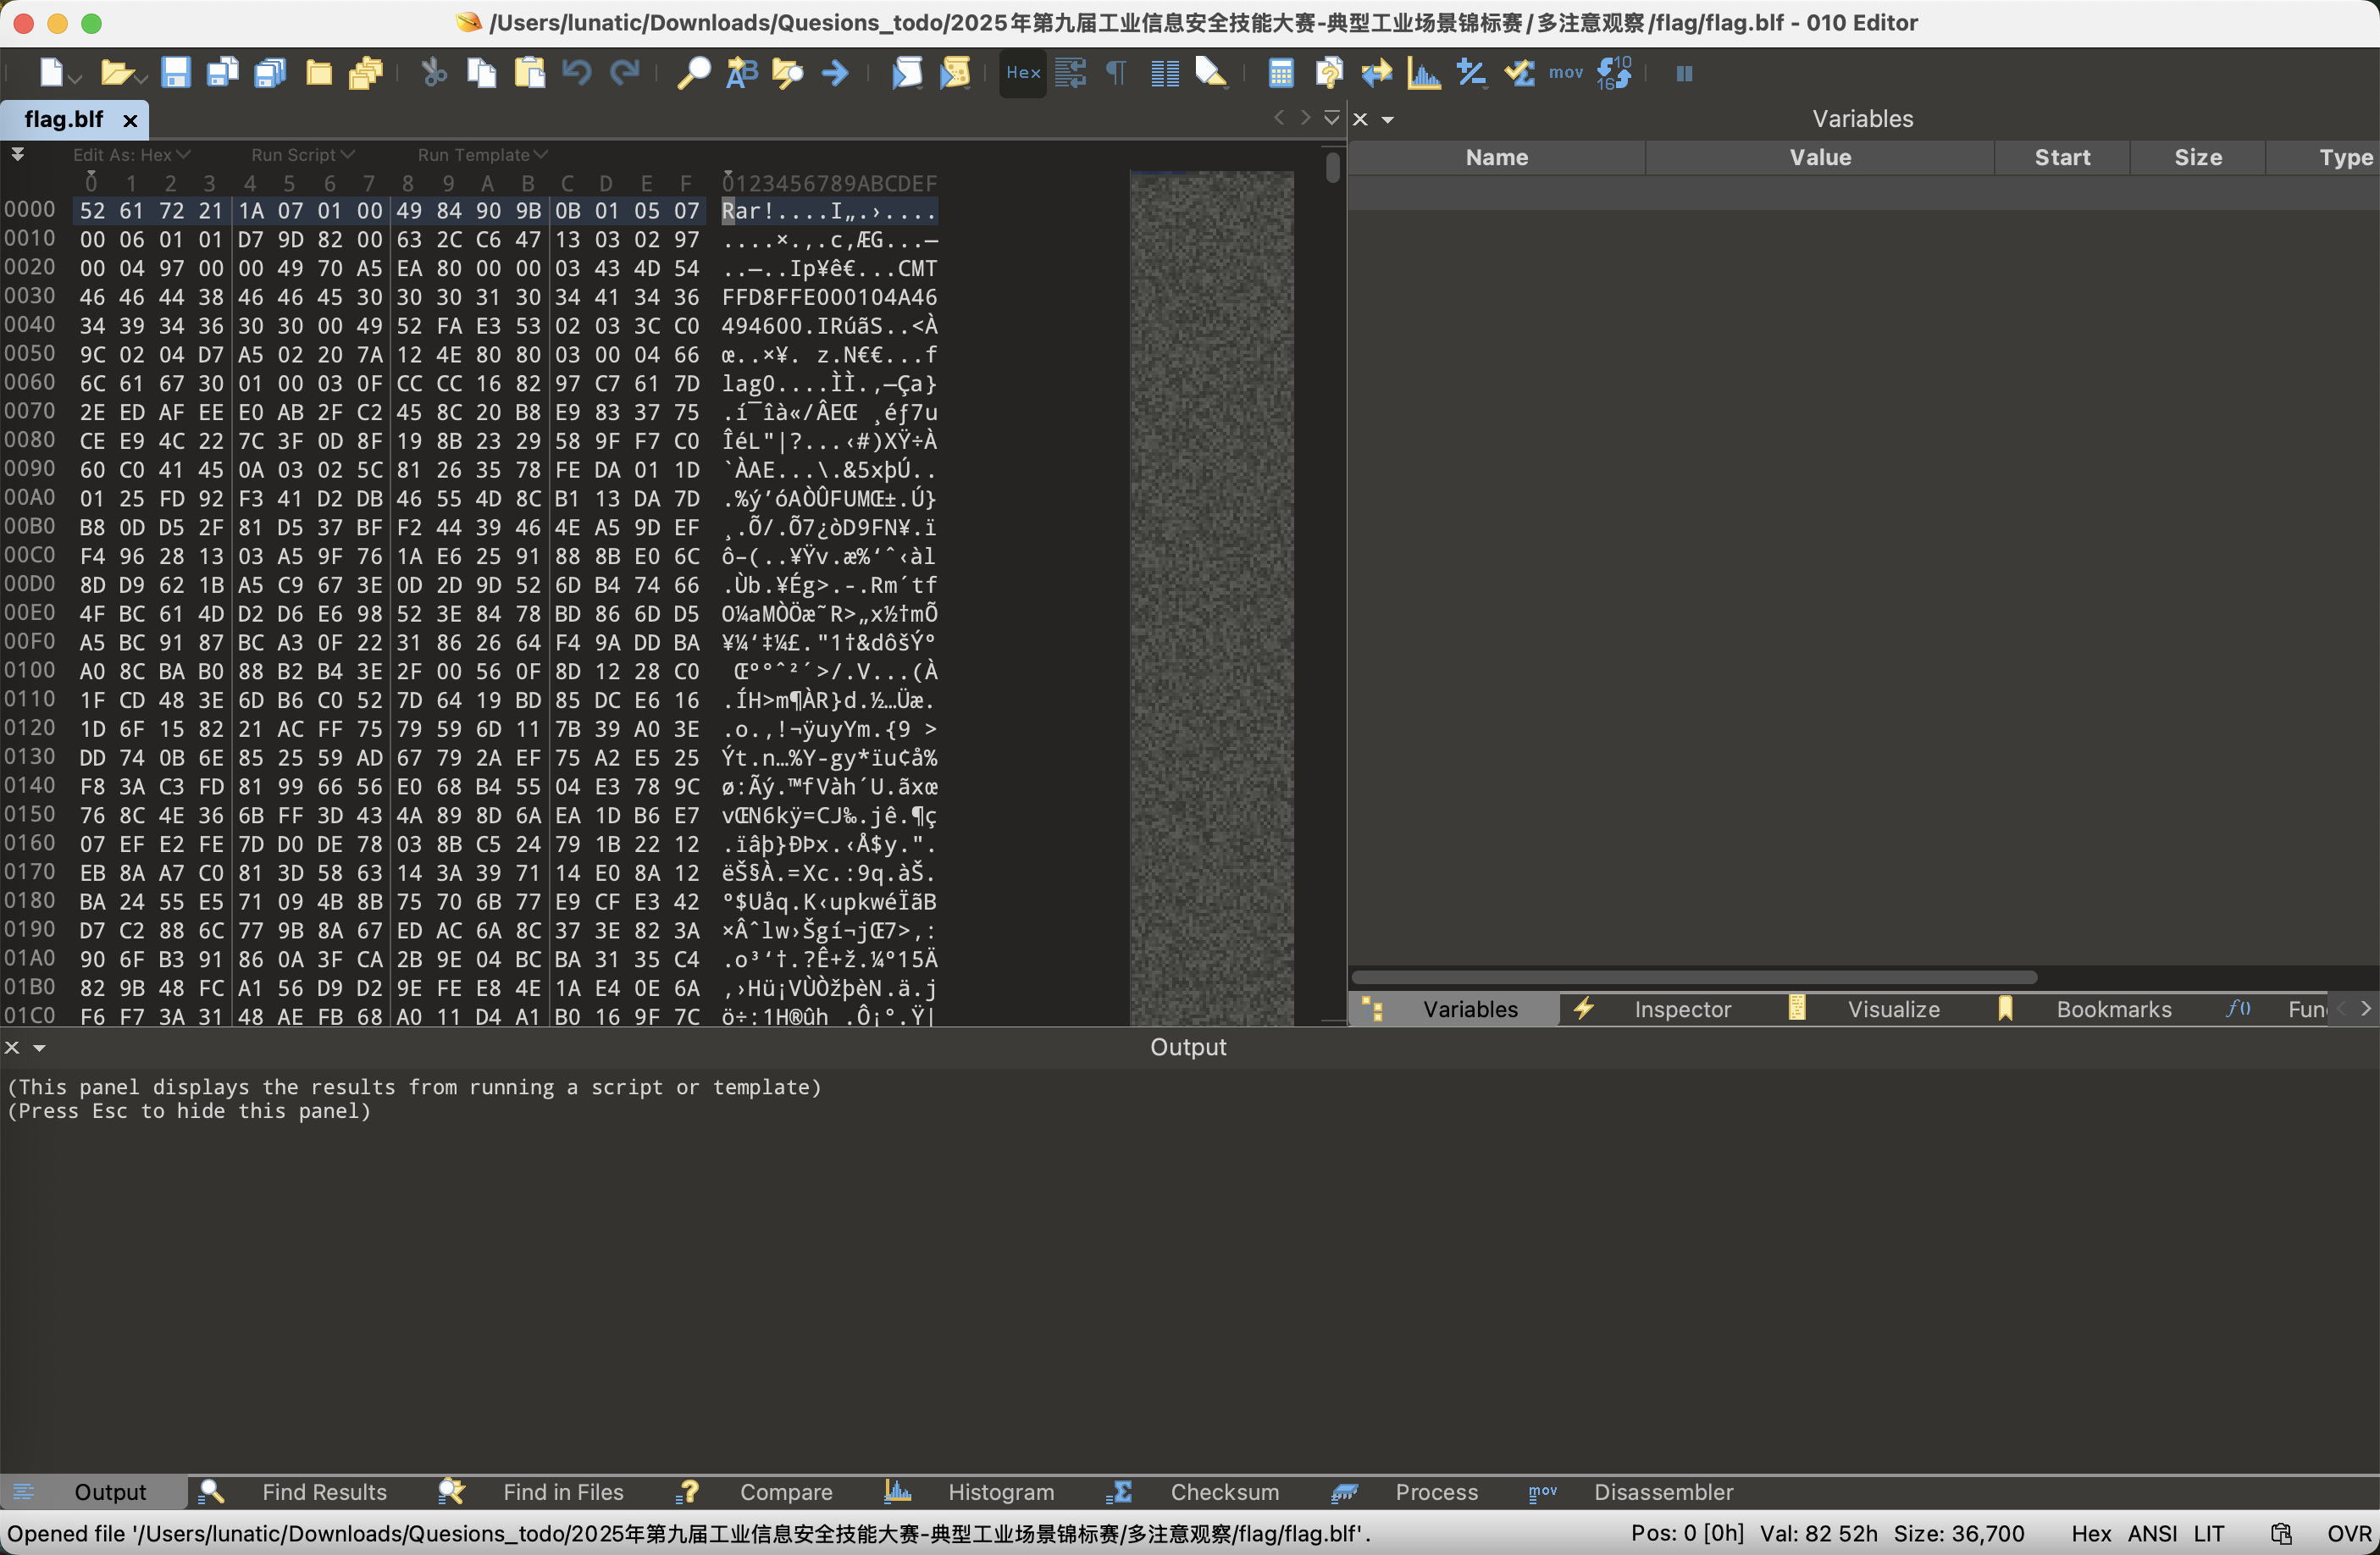Open the Variables panel options arrow
2380x1555 pixels.
(x=1388, y=120)
